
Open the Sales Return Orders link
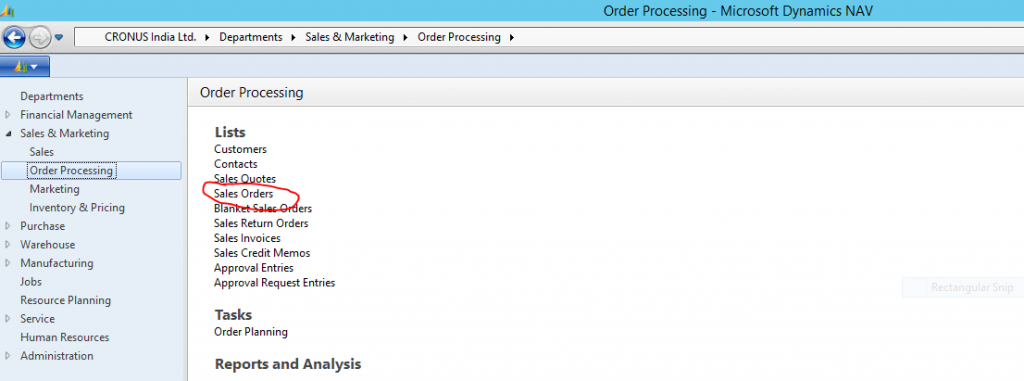click(x=261, y=224)
